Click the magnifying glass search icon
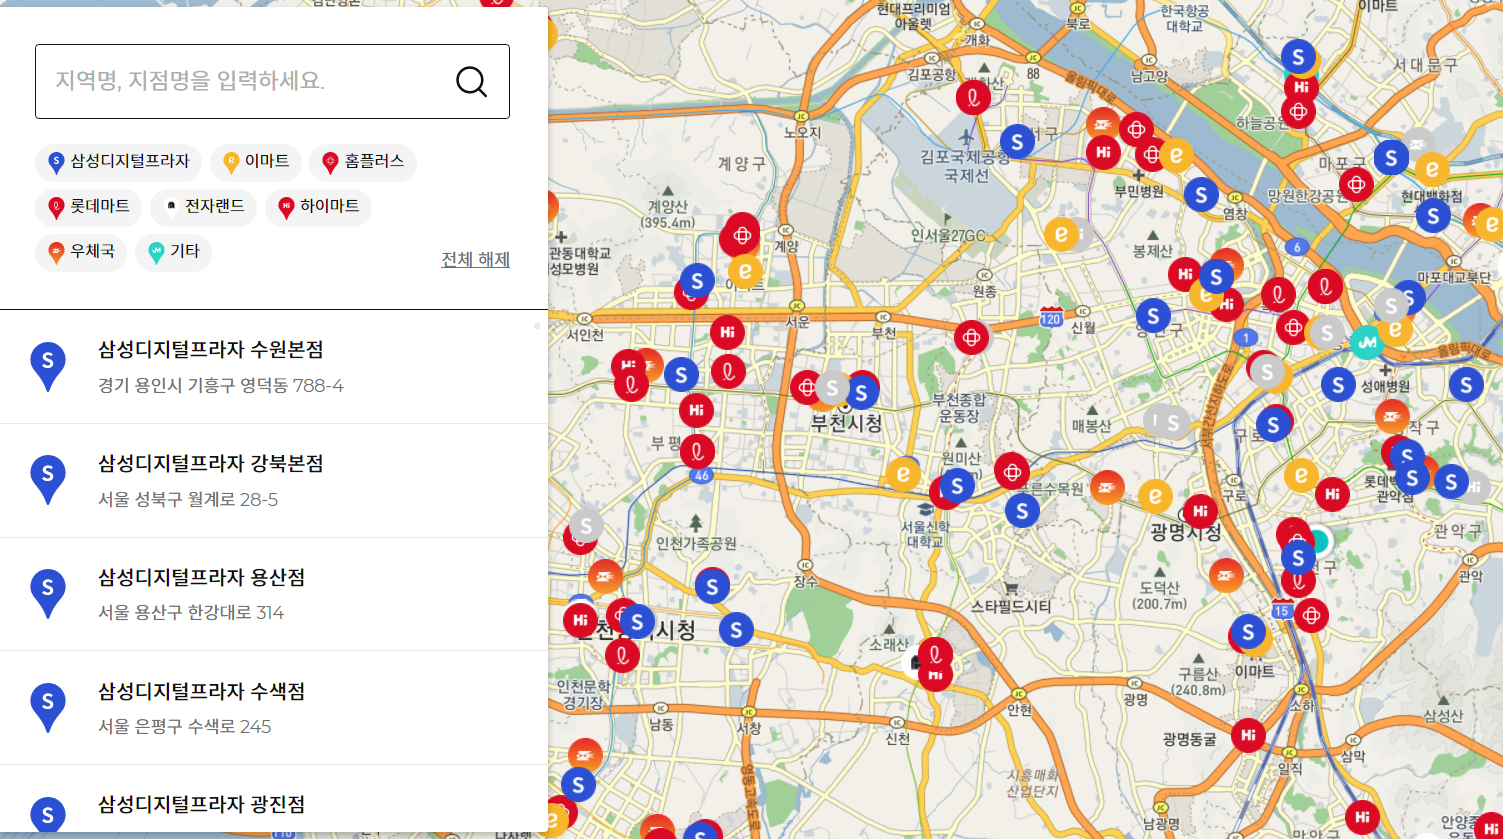 471,81
